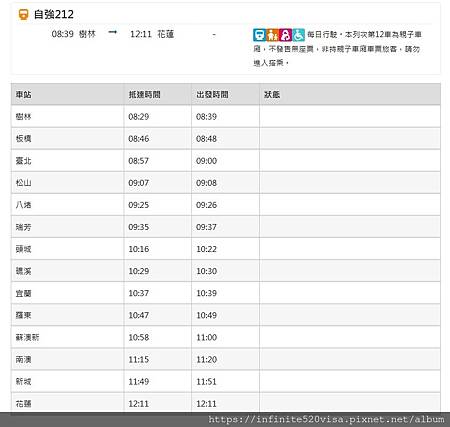
Task: Select the 樹林 station row in table
Action: pyautogui.click(x=226, y=116)
